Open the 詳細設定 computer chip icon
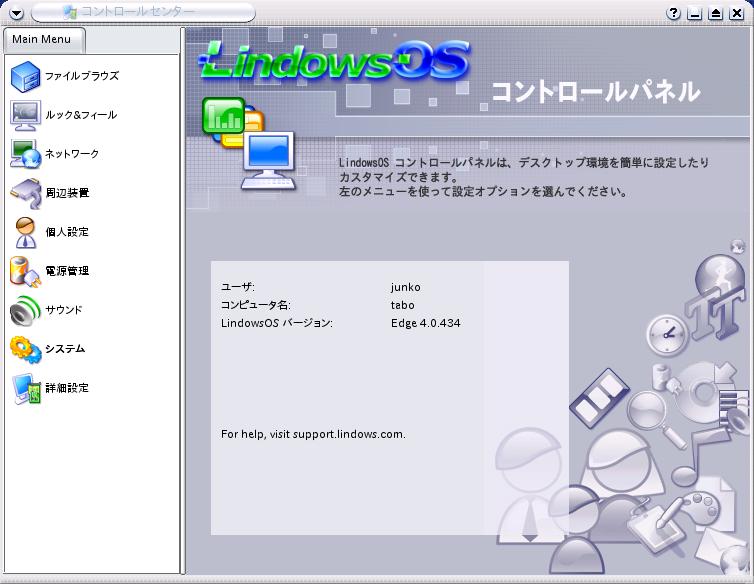This screenshot has width=754, height=584. [x=26, y=389]
